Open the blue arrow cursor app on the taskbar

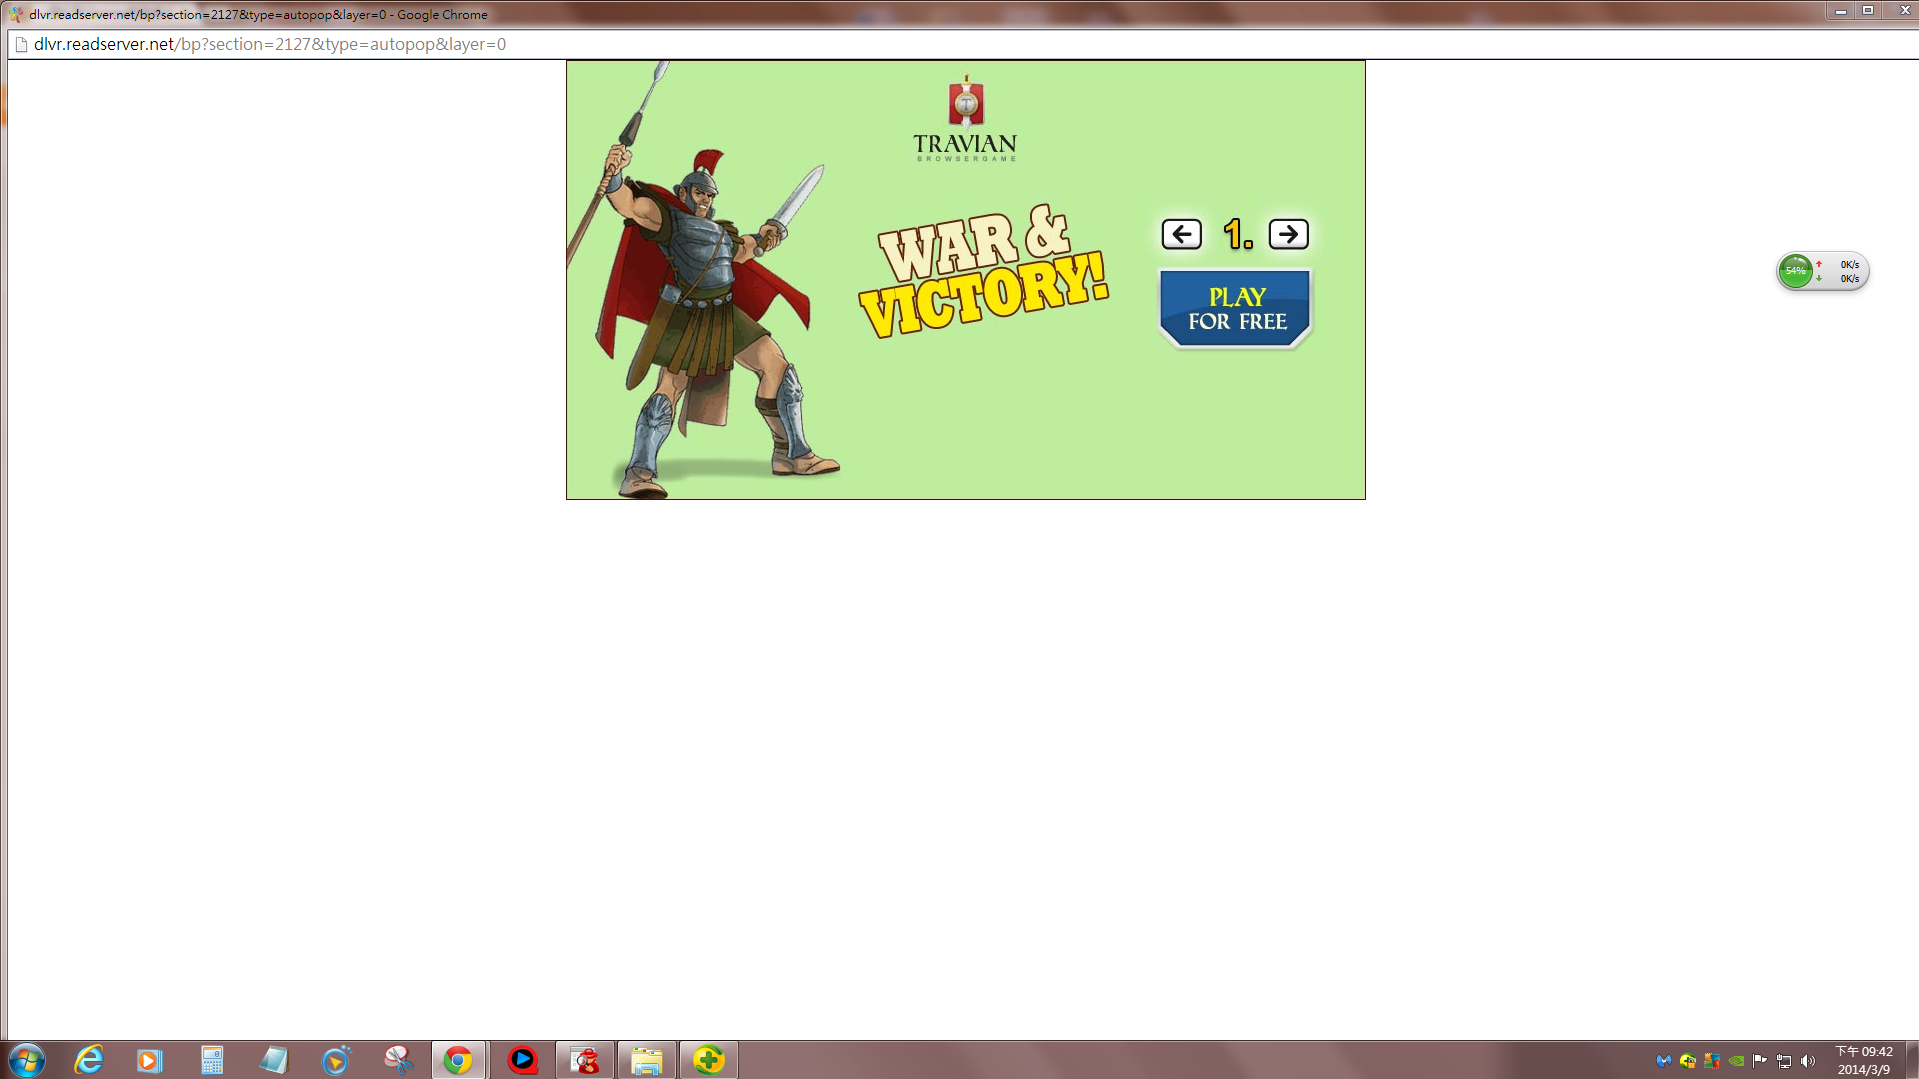point(336,1060)
